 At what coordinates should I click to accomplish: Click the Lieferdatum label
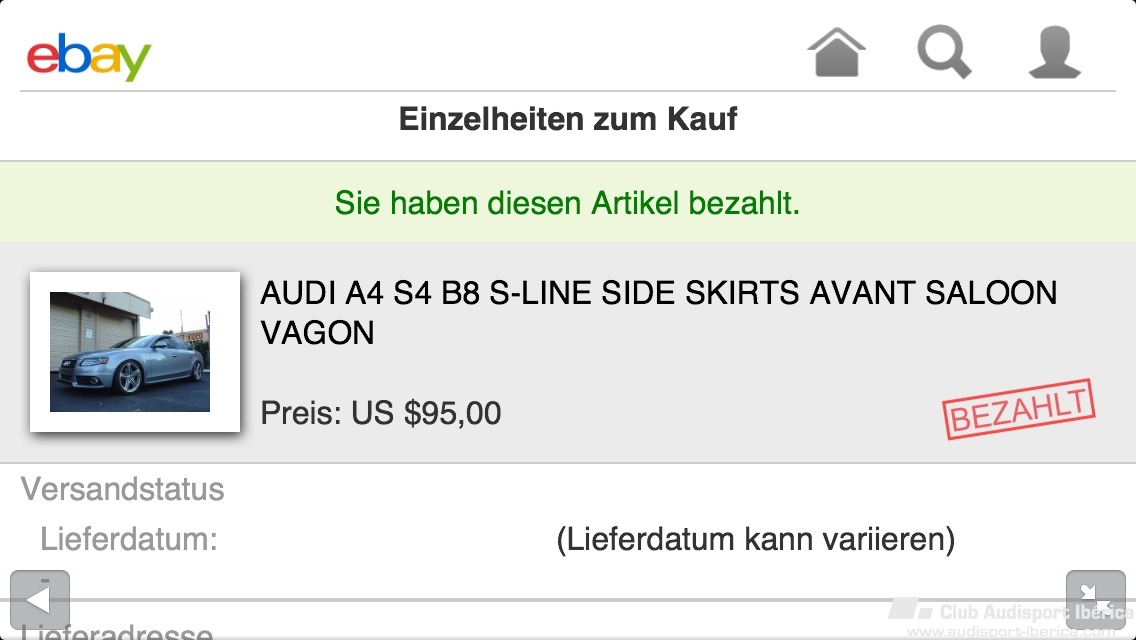pos(129,539)
